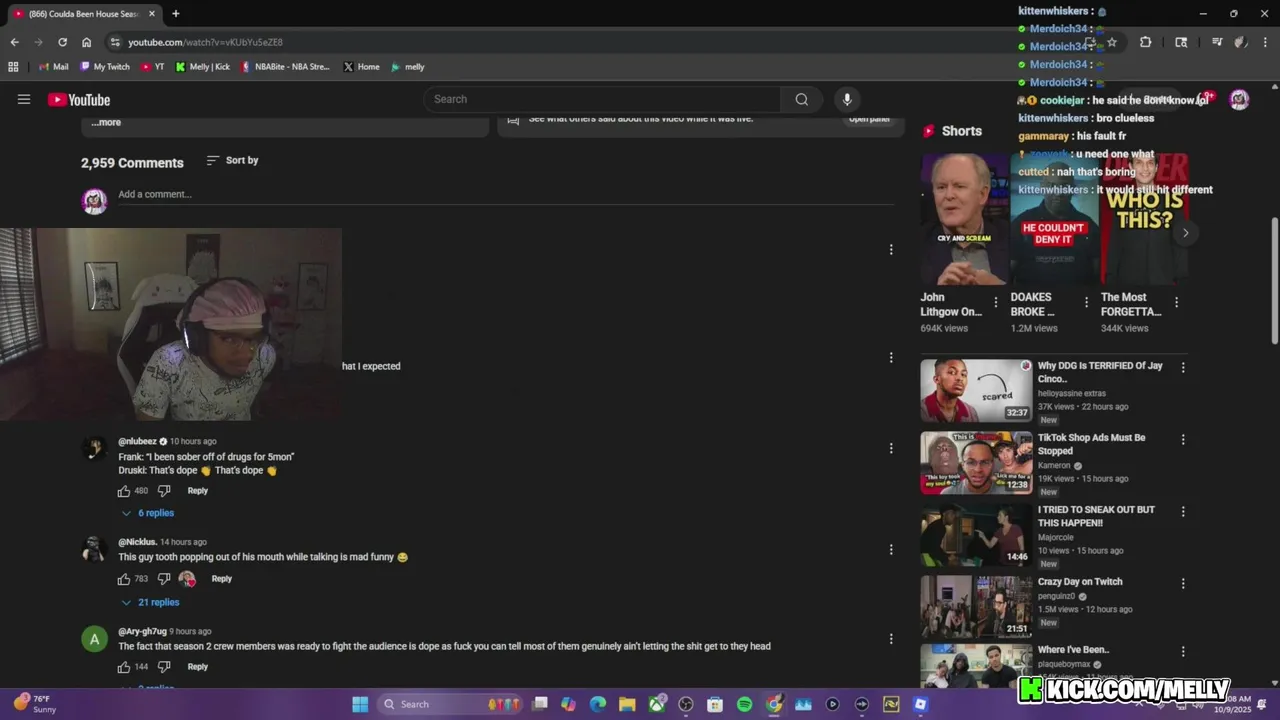Open Chrome extensions puzzle icon

[1145, 42]
